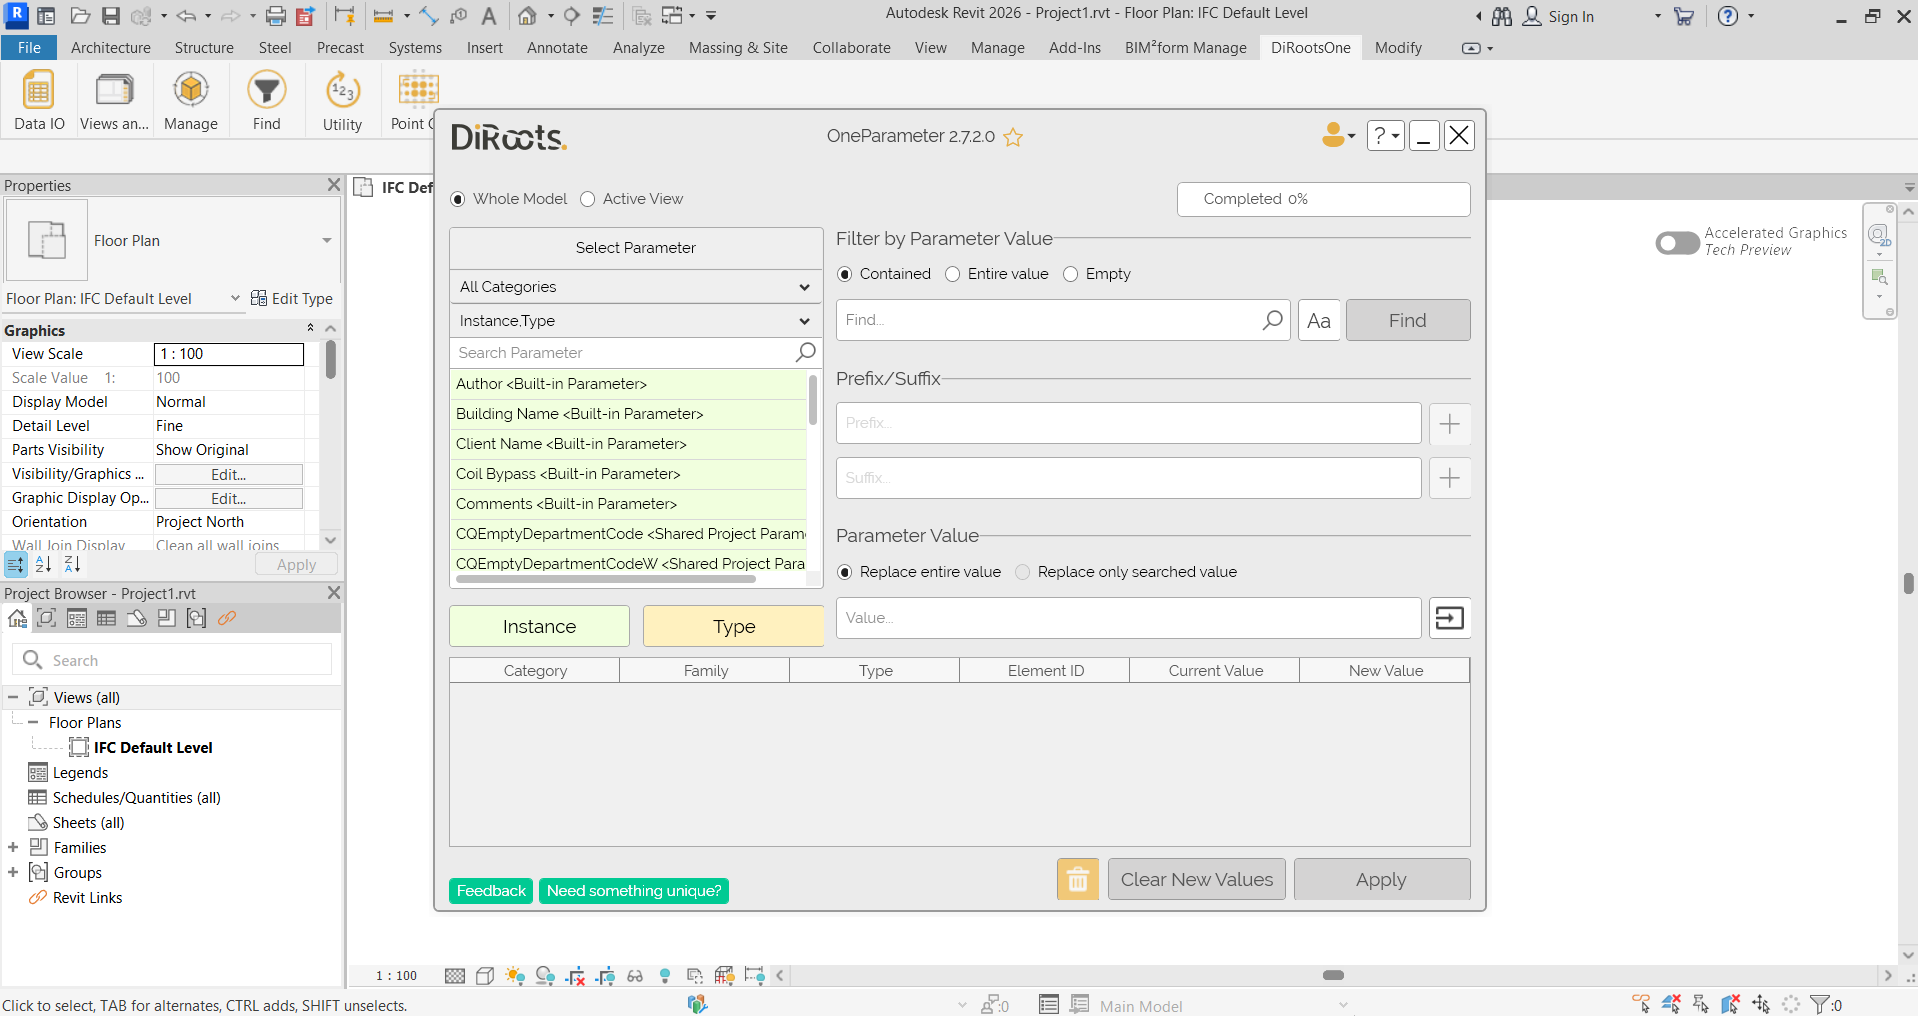
Task: Click the sun path icon in view control bar
Action: tap(515, 976)
